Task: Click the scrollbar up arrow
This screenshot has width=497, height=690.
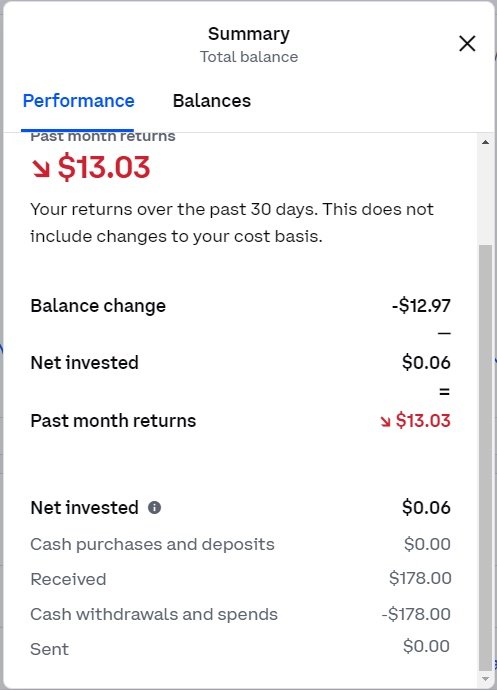Action: 486,142
